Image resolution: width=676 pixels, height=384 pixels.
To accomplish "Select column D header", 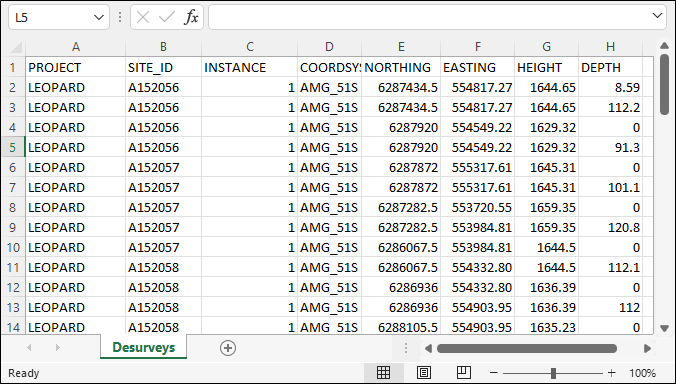I will [329, 47].
